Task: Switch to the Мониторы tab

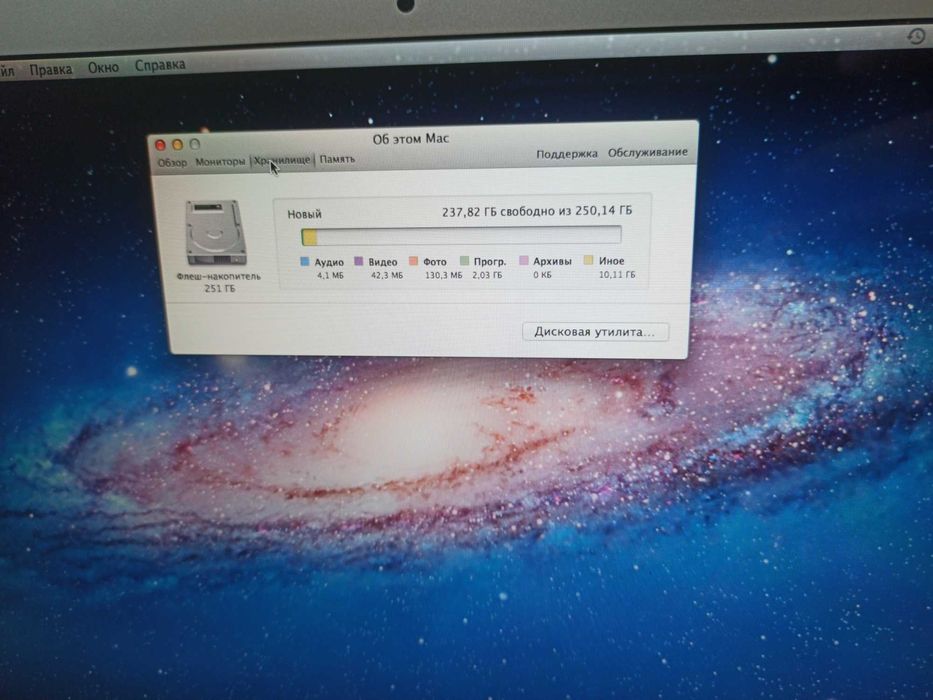Action: [x=220, y=161]
